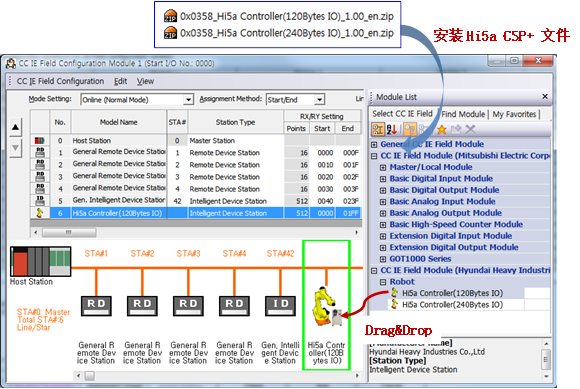Click the A-Z sort icon in Module List

pyautogui.click(x=392, y=129)
